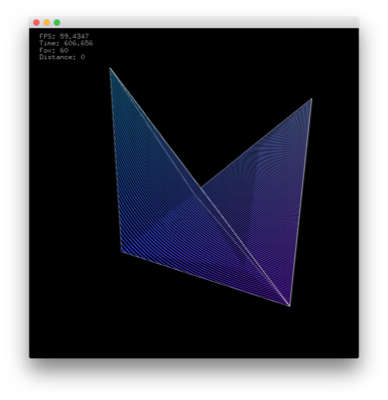388x400 pixels.
Task: Minimize the window with the yellow button
Action: tap(47, 23)
